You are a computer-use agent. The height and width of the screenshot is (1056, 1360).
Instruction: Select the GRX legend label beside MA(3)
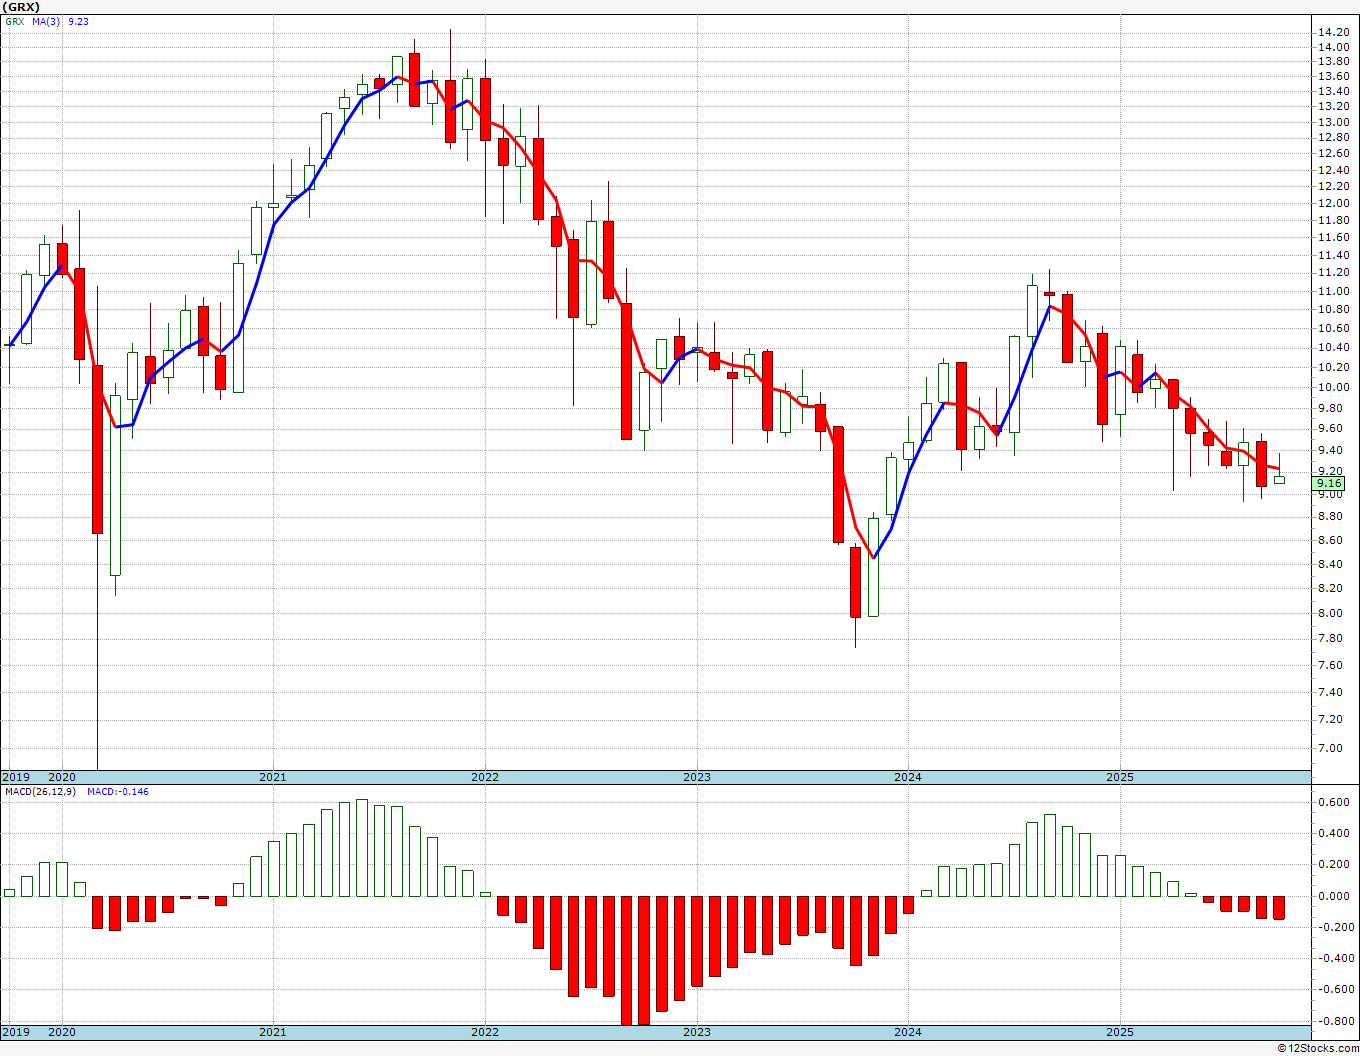point(14,21)
